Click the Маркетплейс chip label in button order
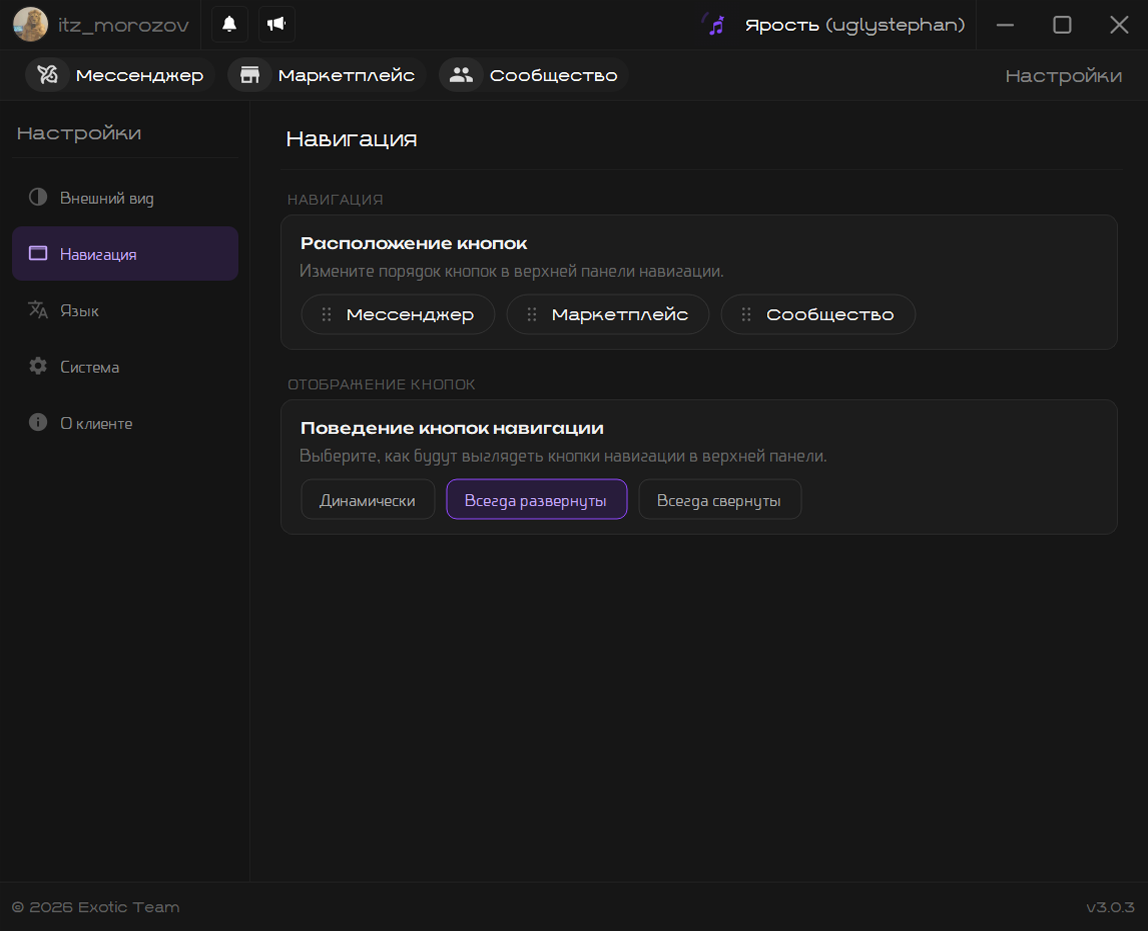Image resolution: width=1148 pixels, height=931 pixels. (619, 315)
